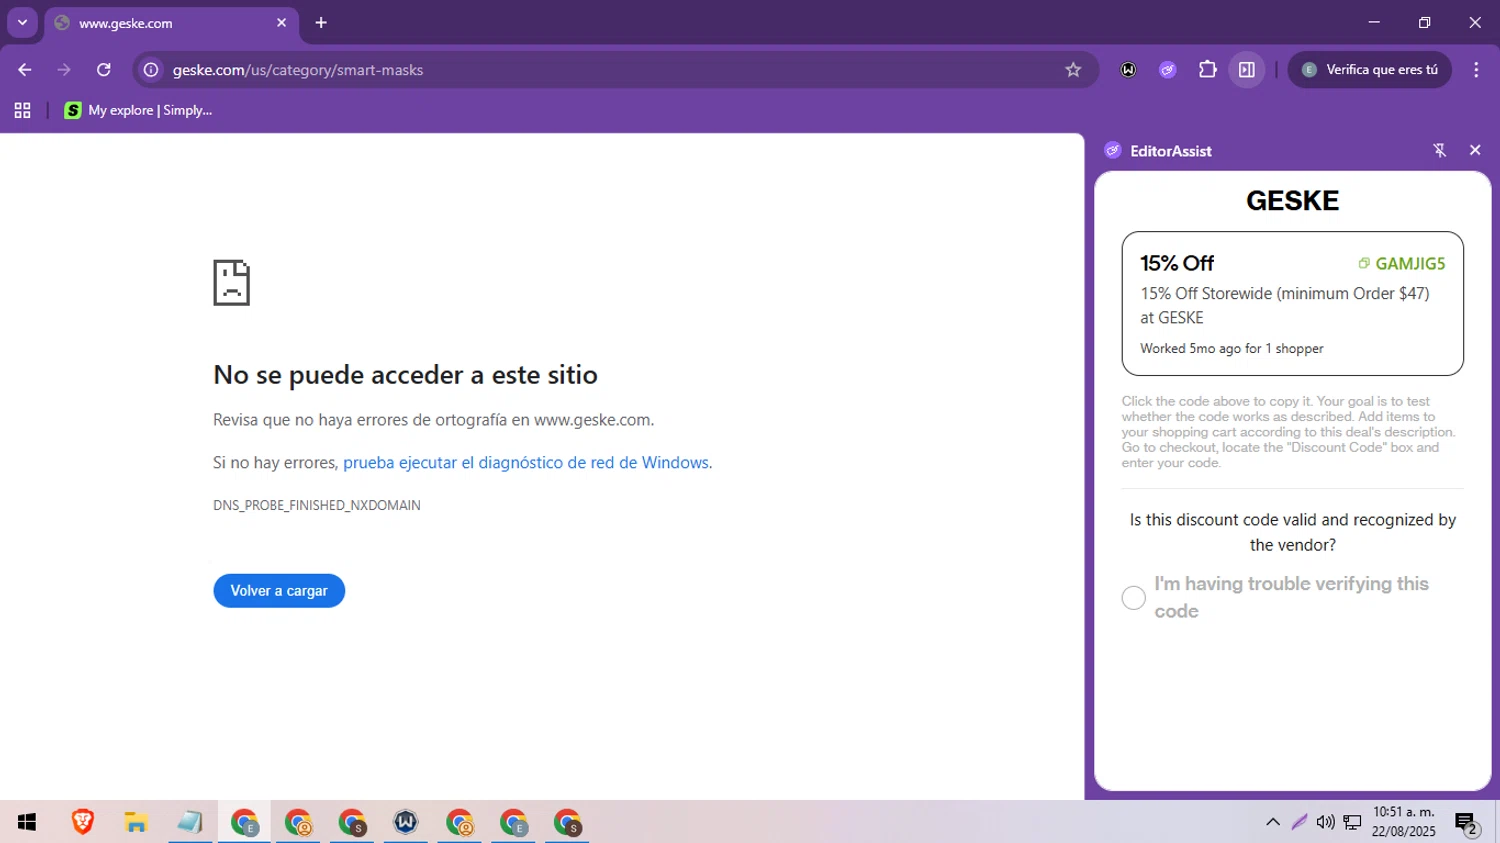Viewport: 1500px width, 843px height.
Task: Open the notification center with 2 alerts
Action: click(x=1467, y=823)
